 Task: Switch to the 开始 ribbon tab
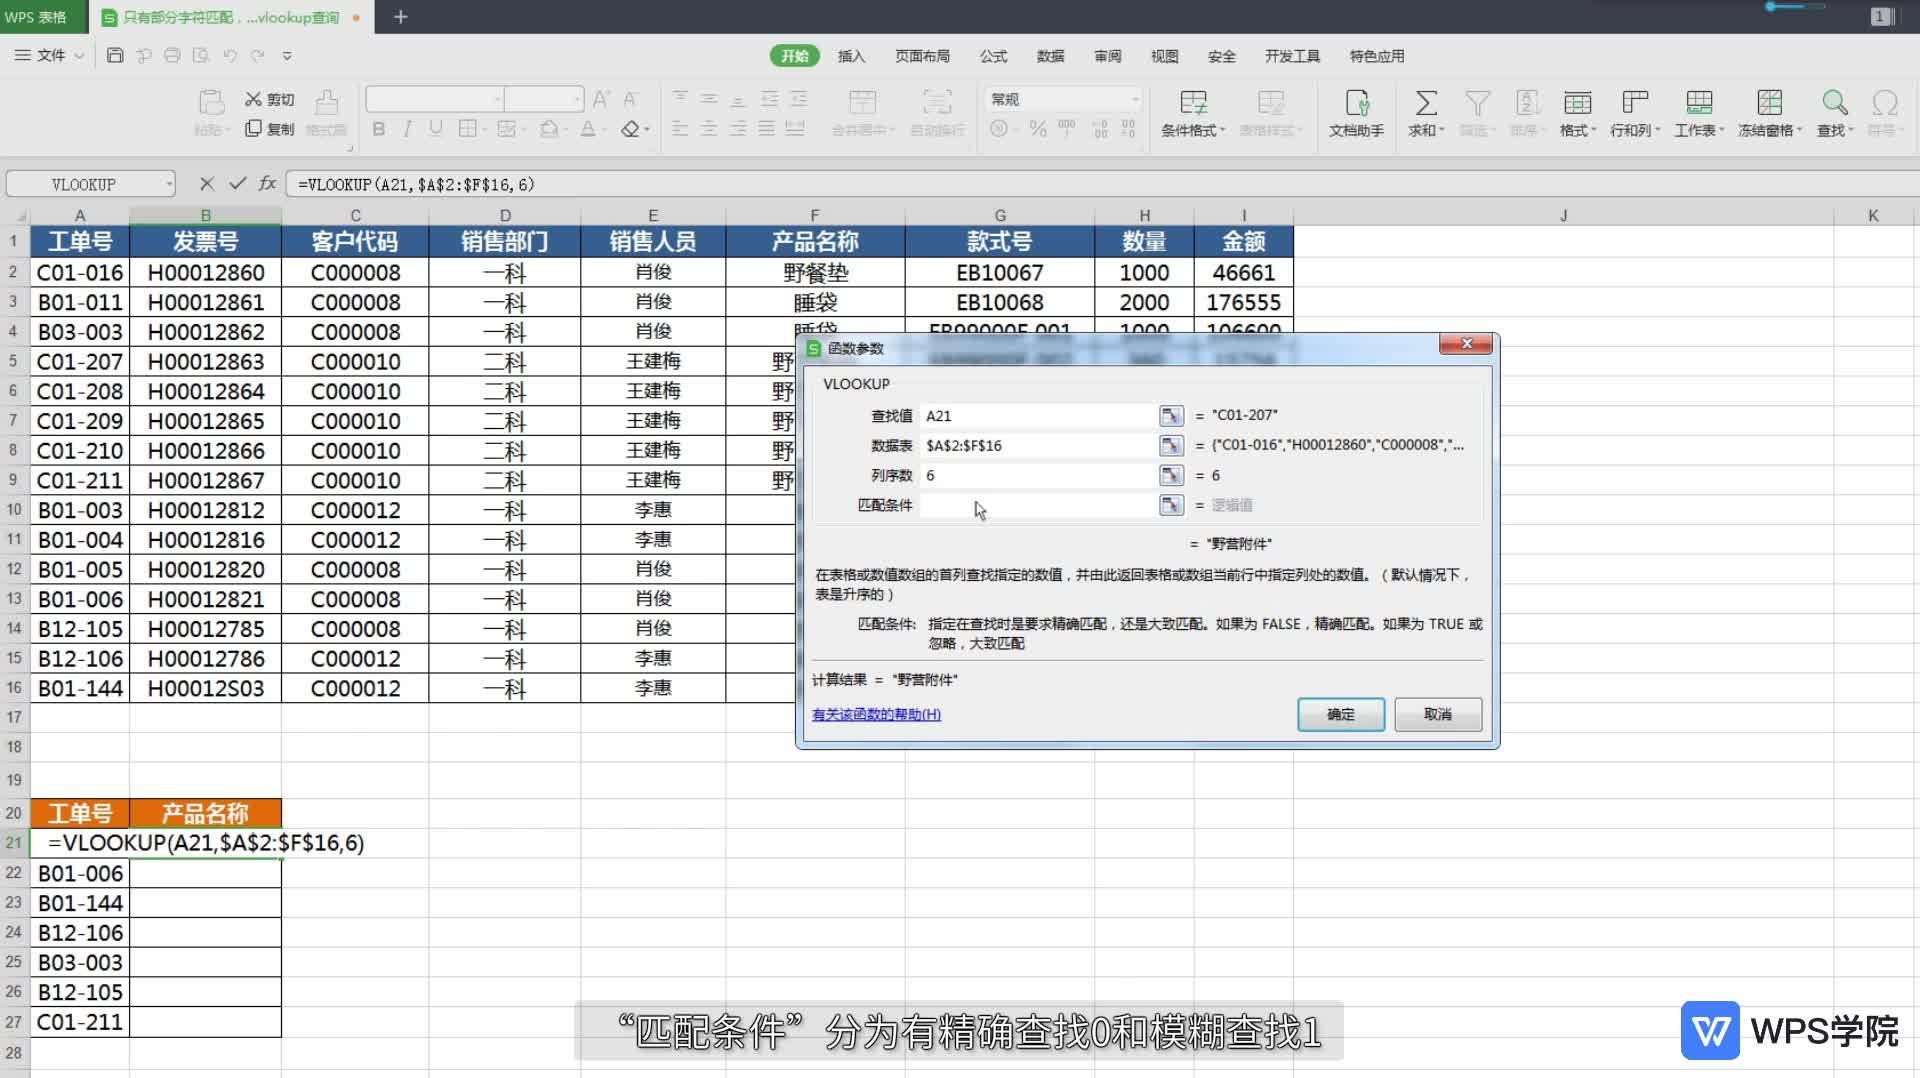794,56
